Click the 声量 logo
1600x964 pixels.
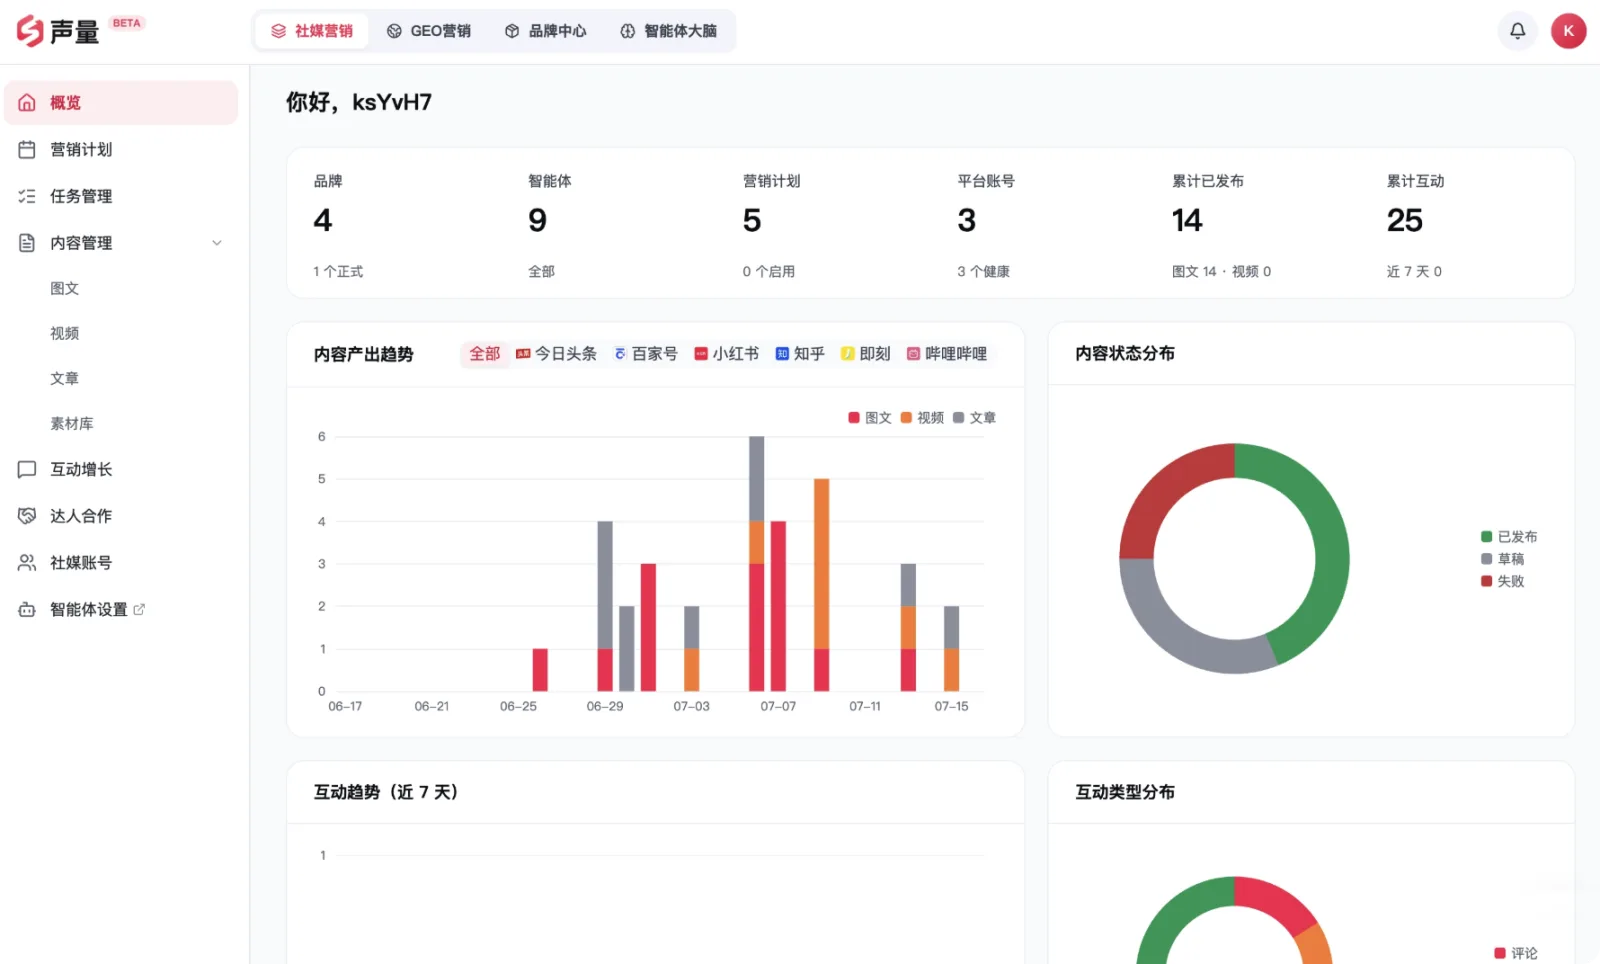point(59,31)
